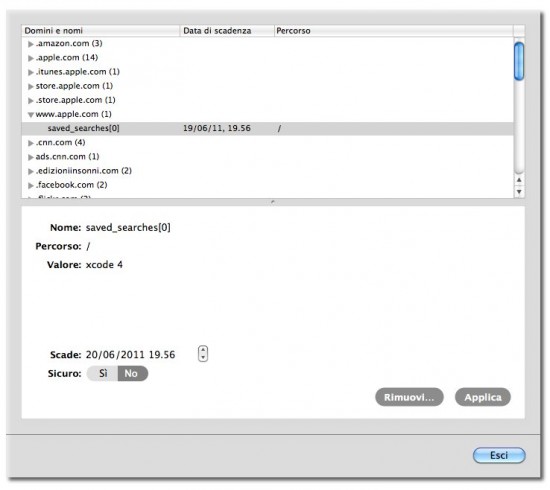Set Sicuro to No
550x490 pixels.
pos(133,373)
